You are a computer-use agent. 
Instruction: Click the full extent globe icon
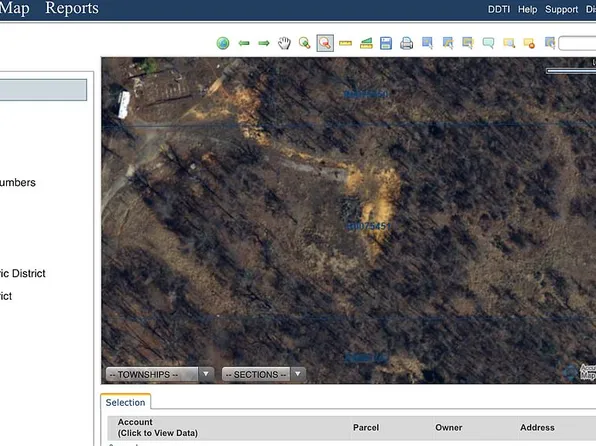tap(223, 43)
